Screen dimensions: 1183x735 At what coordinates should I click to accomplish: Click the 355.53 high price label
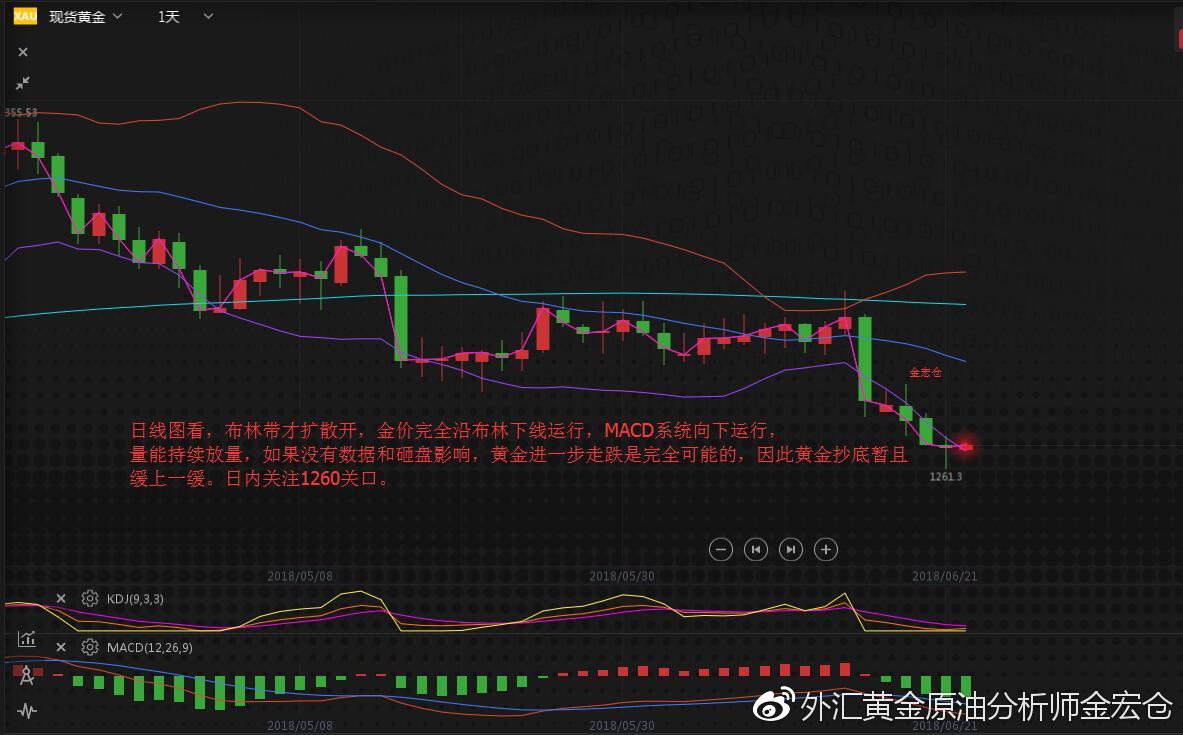(x=20, y=112)
